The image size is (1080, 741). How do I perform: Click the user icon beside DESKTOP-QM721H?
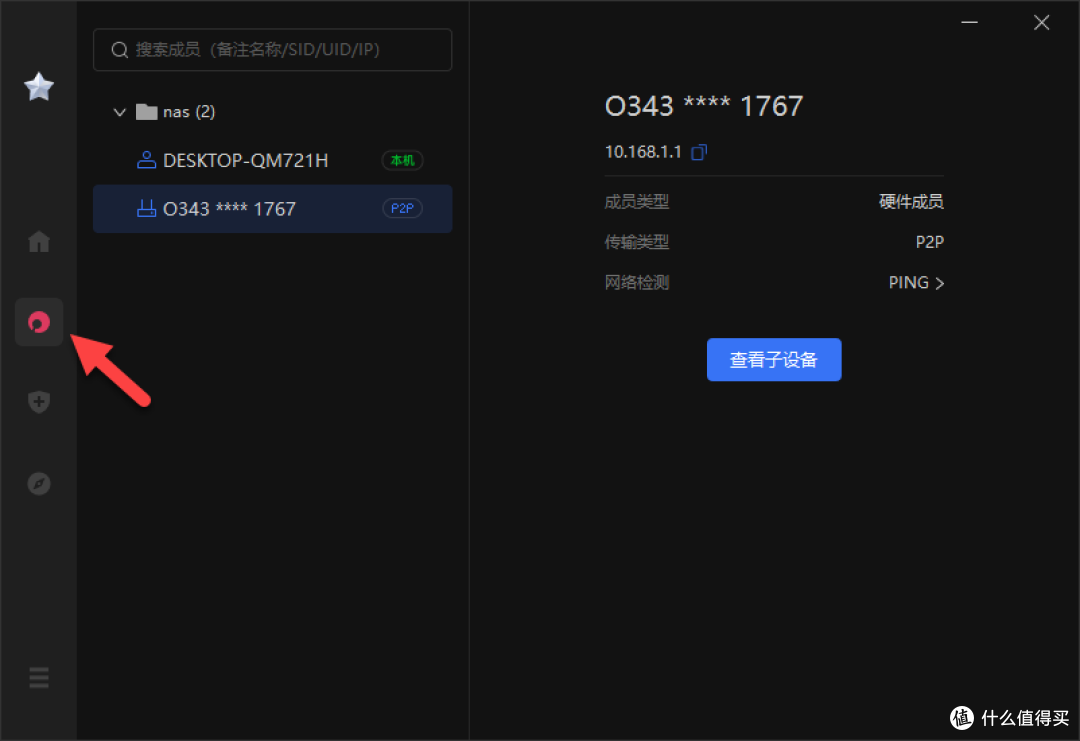[146, 160]
